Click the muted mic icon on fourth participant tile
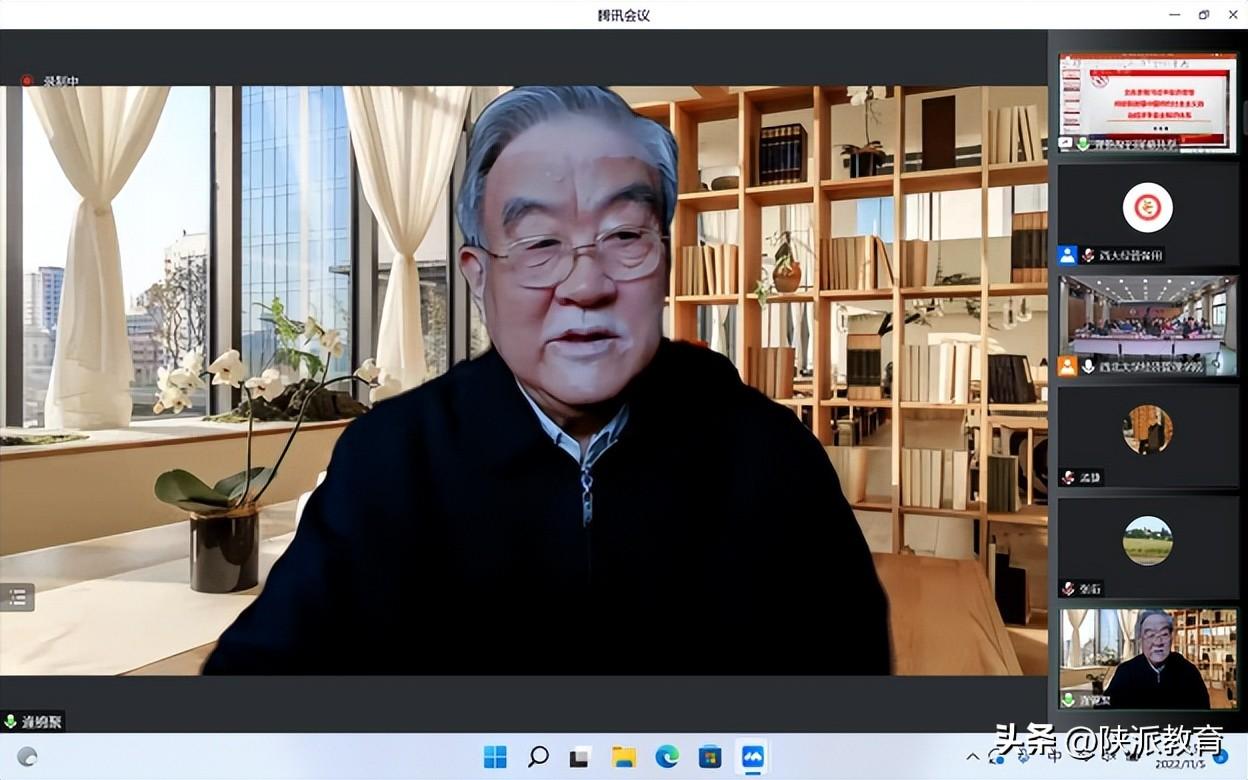The height and width of the screenshot is (780, 1248). click(x=1068, y=477)
